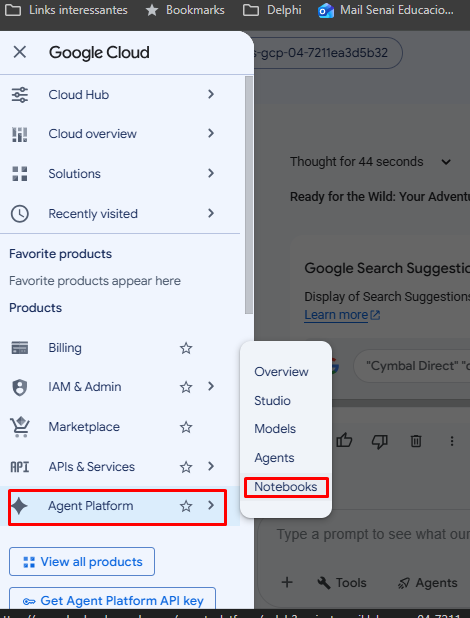
Task: Select Notebooks in the Agent Platform submenu
Action: tap(285, 487)
